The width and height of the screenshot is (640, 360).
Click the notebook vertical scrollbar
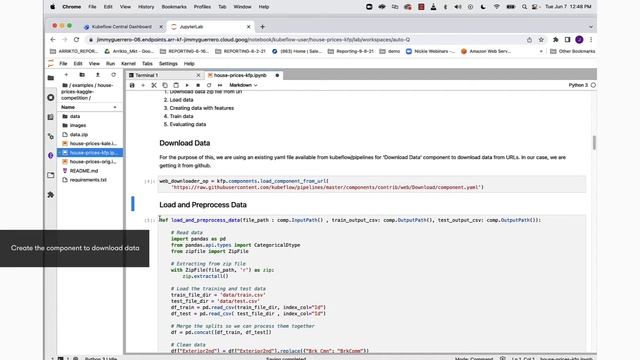click(x=594, y=142)
